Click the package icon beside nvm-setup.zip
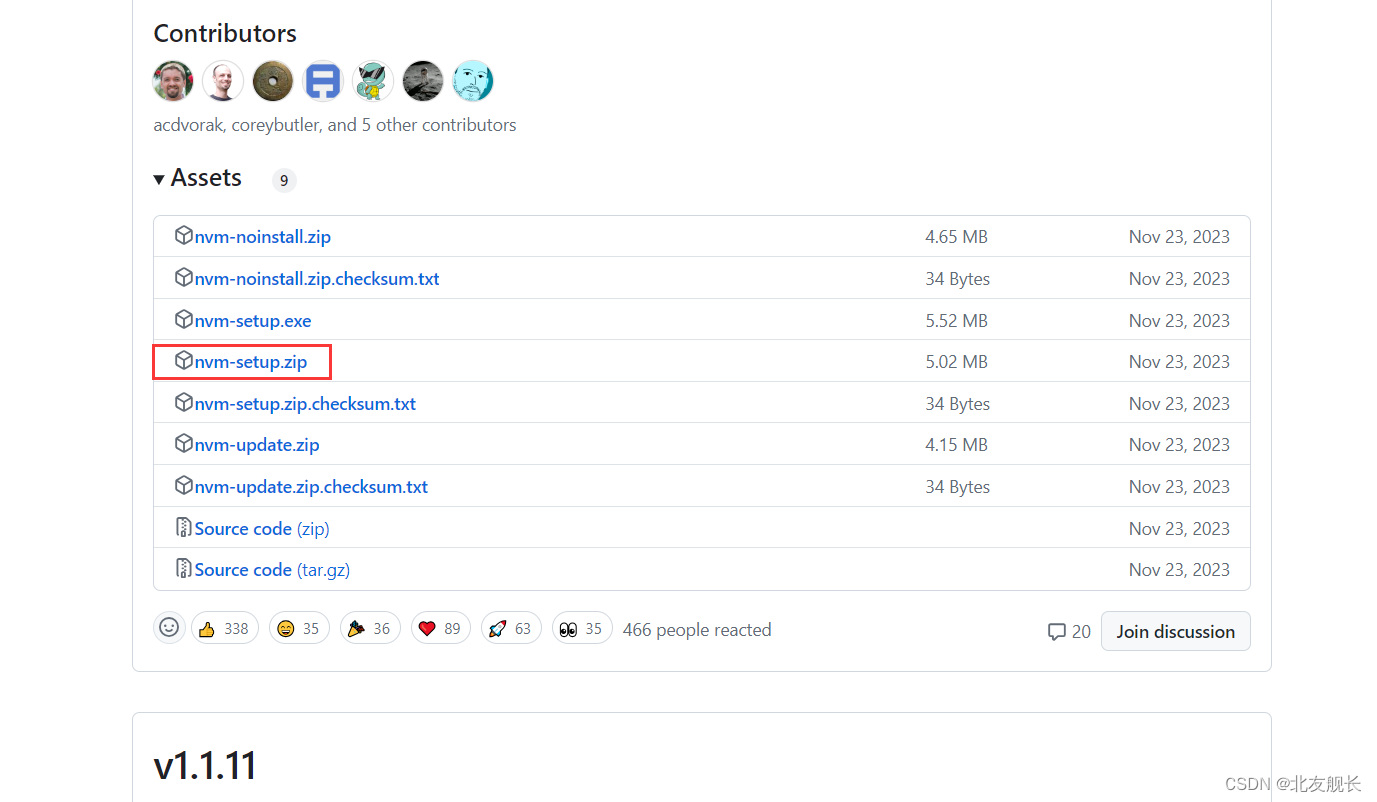Viewport: 1377px width, 802px height. [x=183, y=361]
